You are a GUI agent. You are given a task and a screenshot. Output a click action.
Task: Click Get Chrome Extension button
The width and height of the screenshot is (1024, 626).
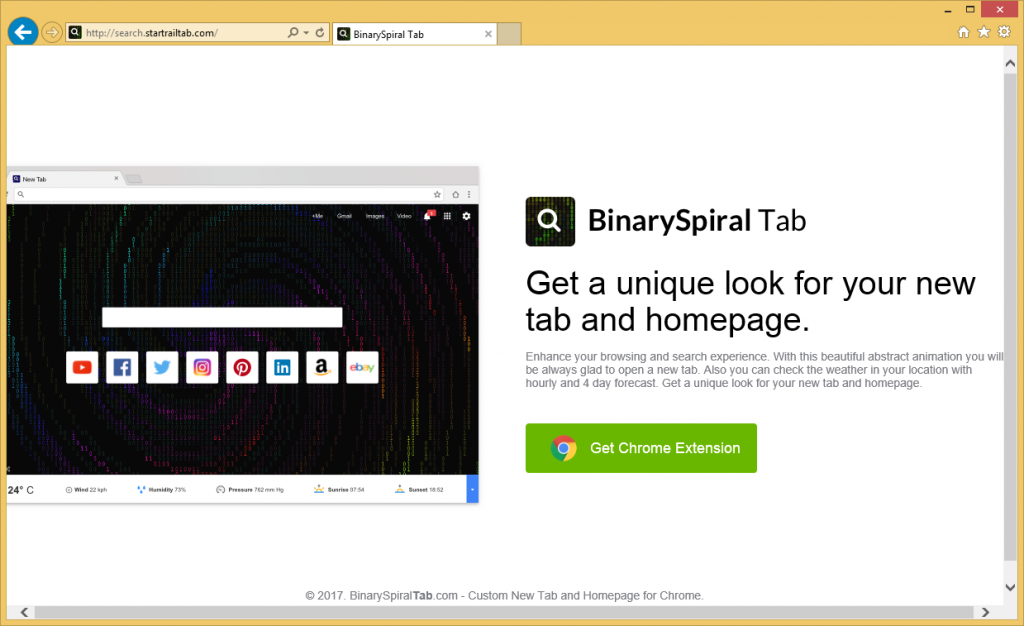tap(641, 448)
